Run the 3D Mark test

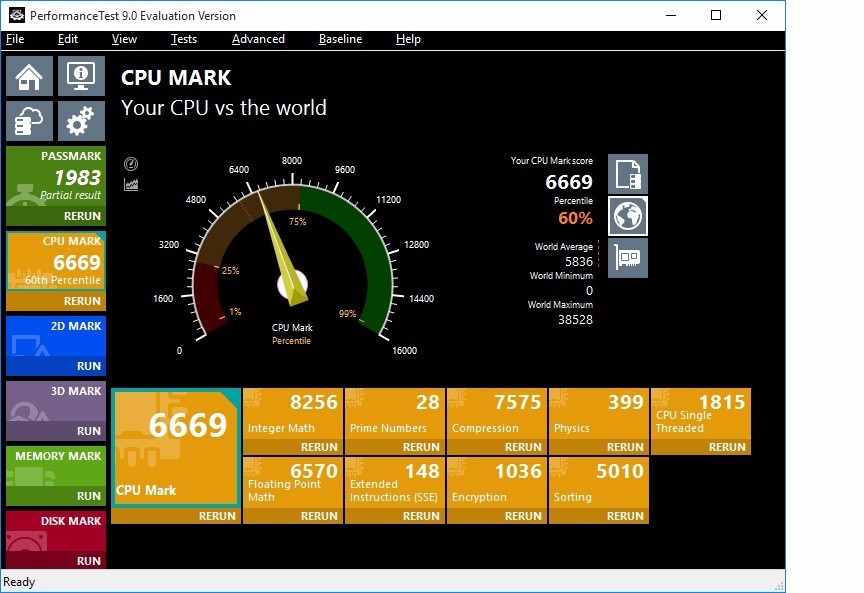88,431
